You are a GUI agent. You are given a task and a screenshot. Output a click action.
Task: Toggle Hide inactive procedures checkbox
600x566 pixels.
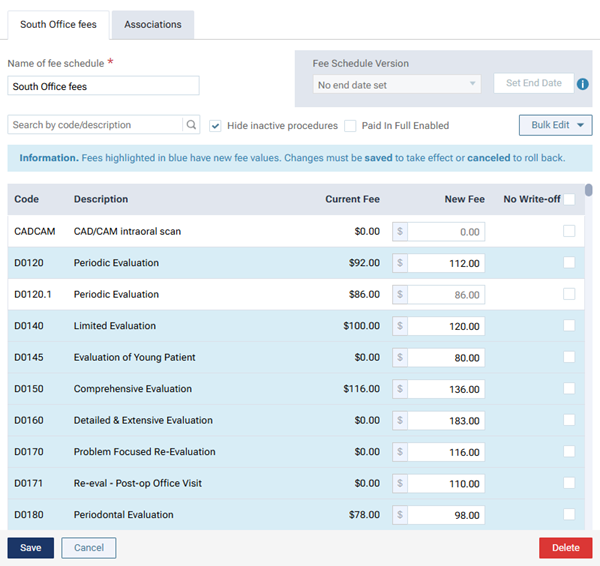(x=215, y=126)
